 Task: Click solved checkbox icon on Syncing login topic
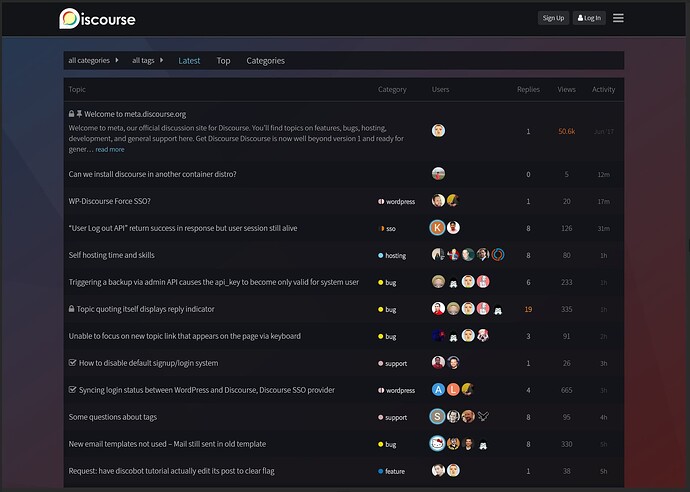click(73, 389)
